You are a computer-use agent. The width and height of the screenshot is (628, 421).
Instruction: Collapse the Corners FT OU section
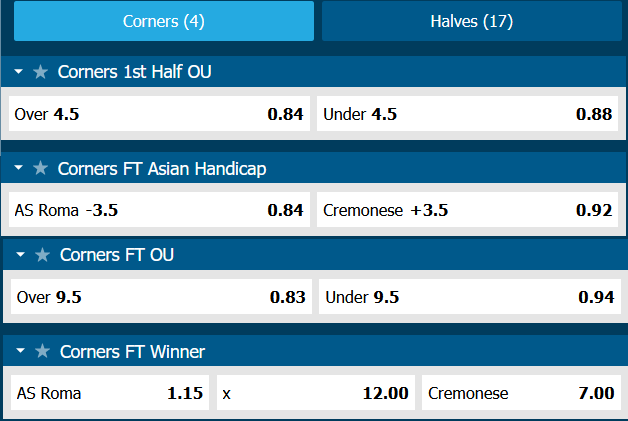(x=21, y=255)
